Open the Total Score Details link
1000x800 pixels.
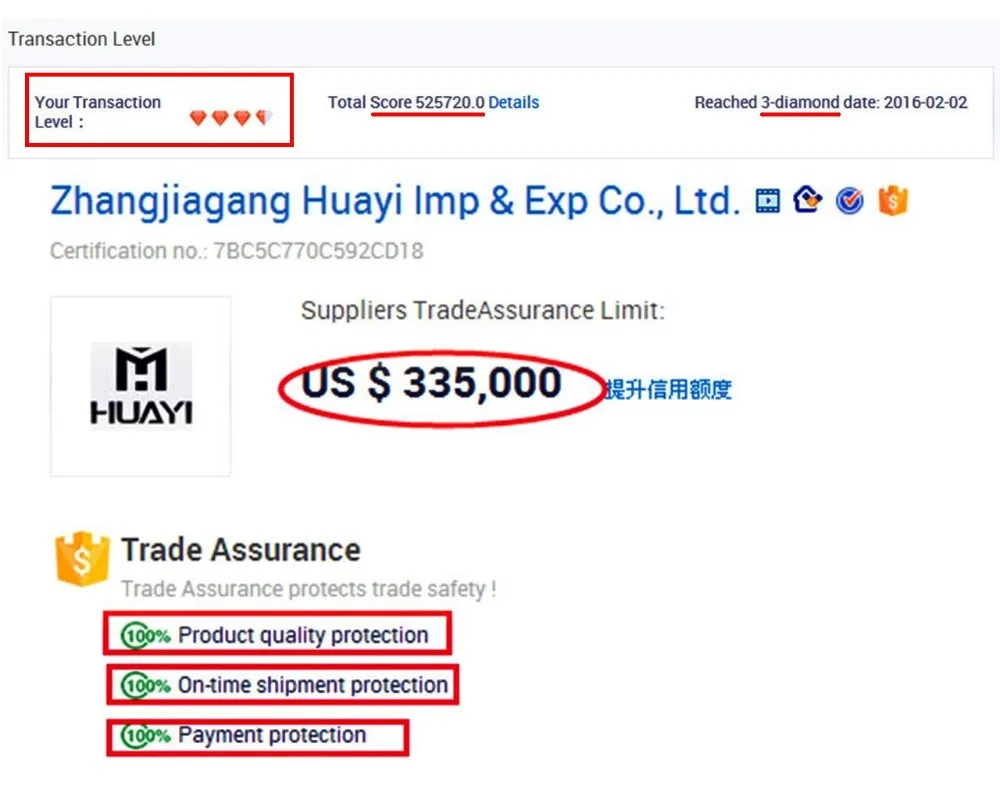[513, 102]
